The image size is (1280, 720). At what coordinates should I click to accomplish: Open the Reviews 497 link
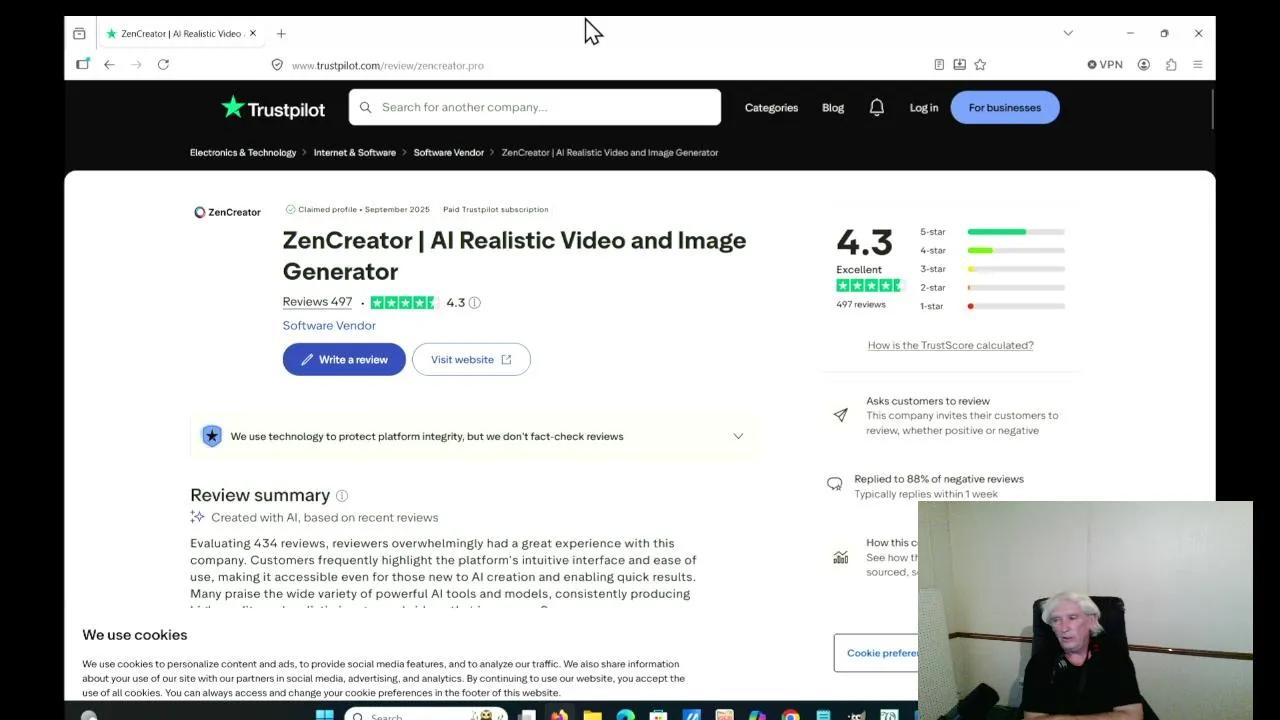tap(317, 302)
